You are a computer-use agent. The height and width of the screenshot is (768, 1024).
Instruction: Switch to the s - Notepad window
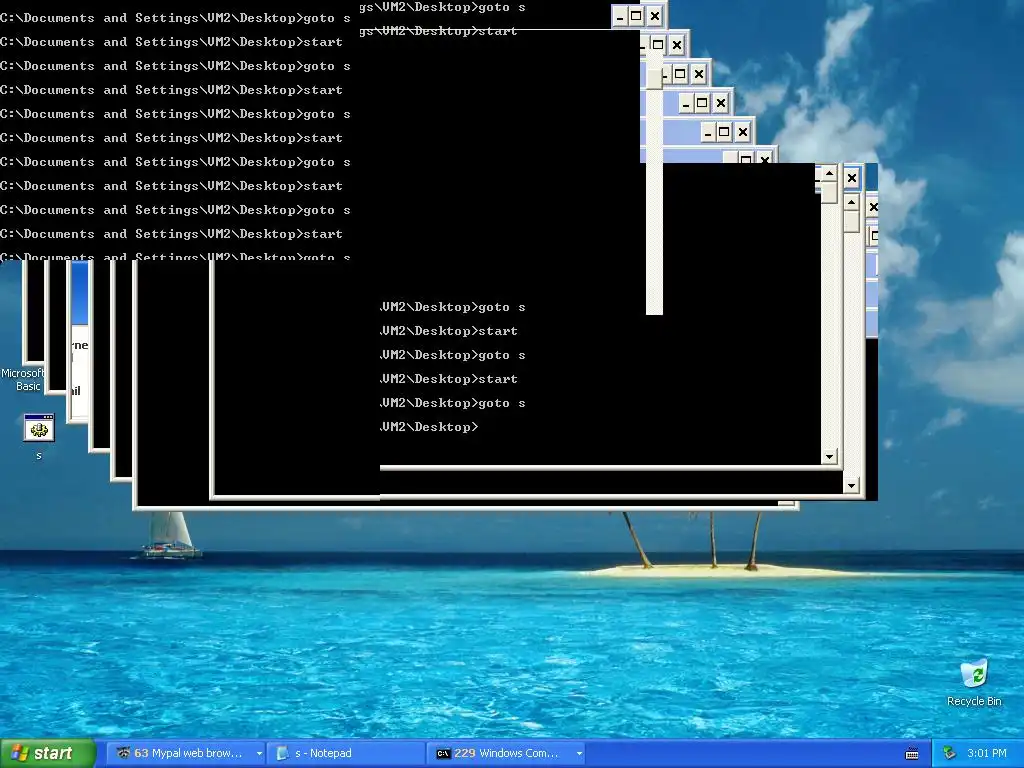346,753
